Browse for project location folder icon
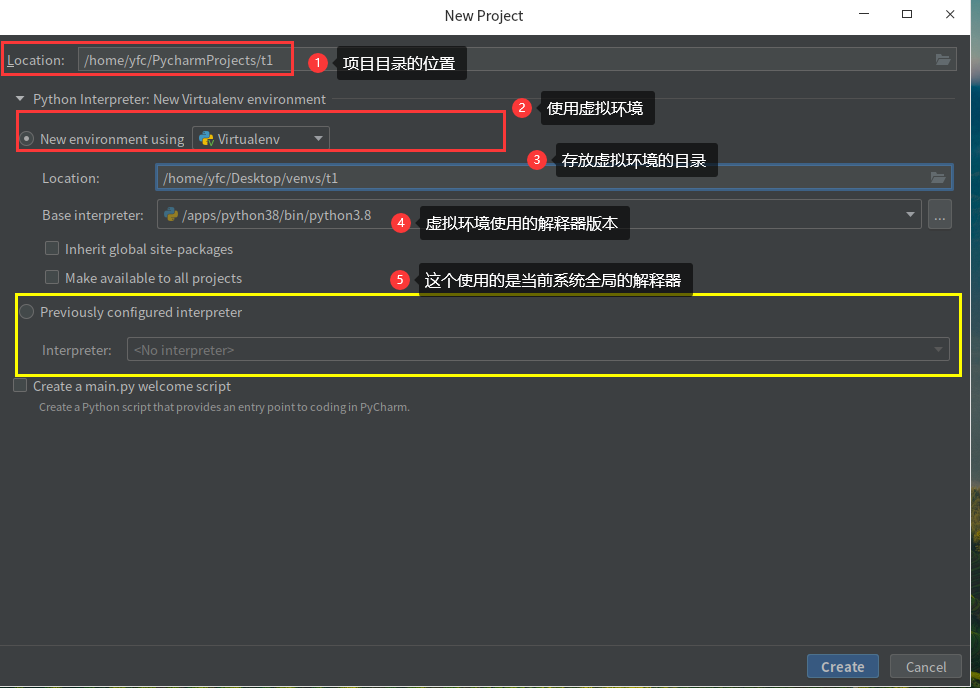This screenshot has width=980, height=688. coord(942,59)
